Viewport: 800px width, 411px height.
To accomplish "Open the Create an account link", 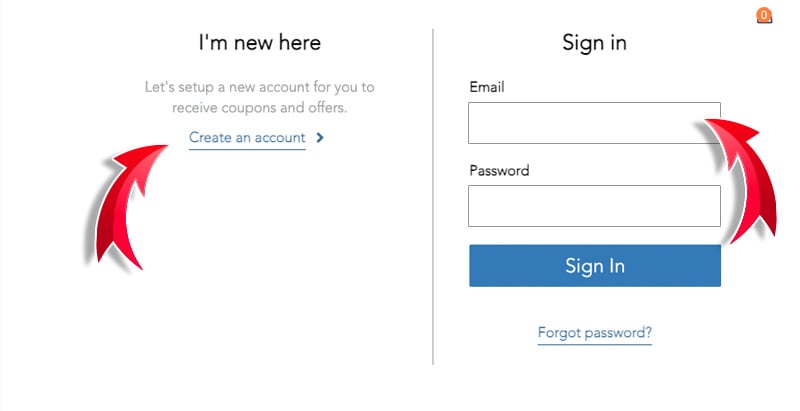I will 247,138.
